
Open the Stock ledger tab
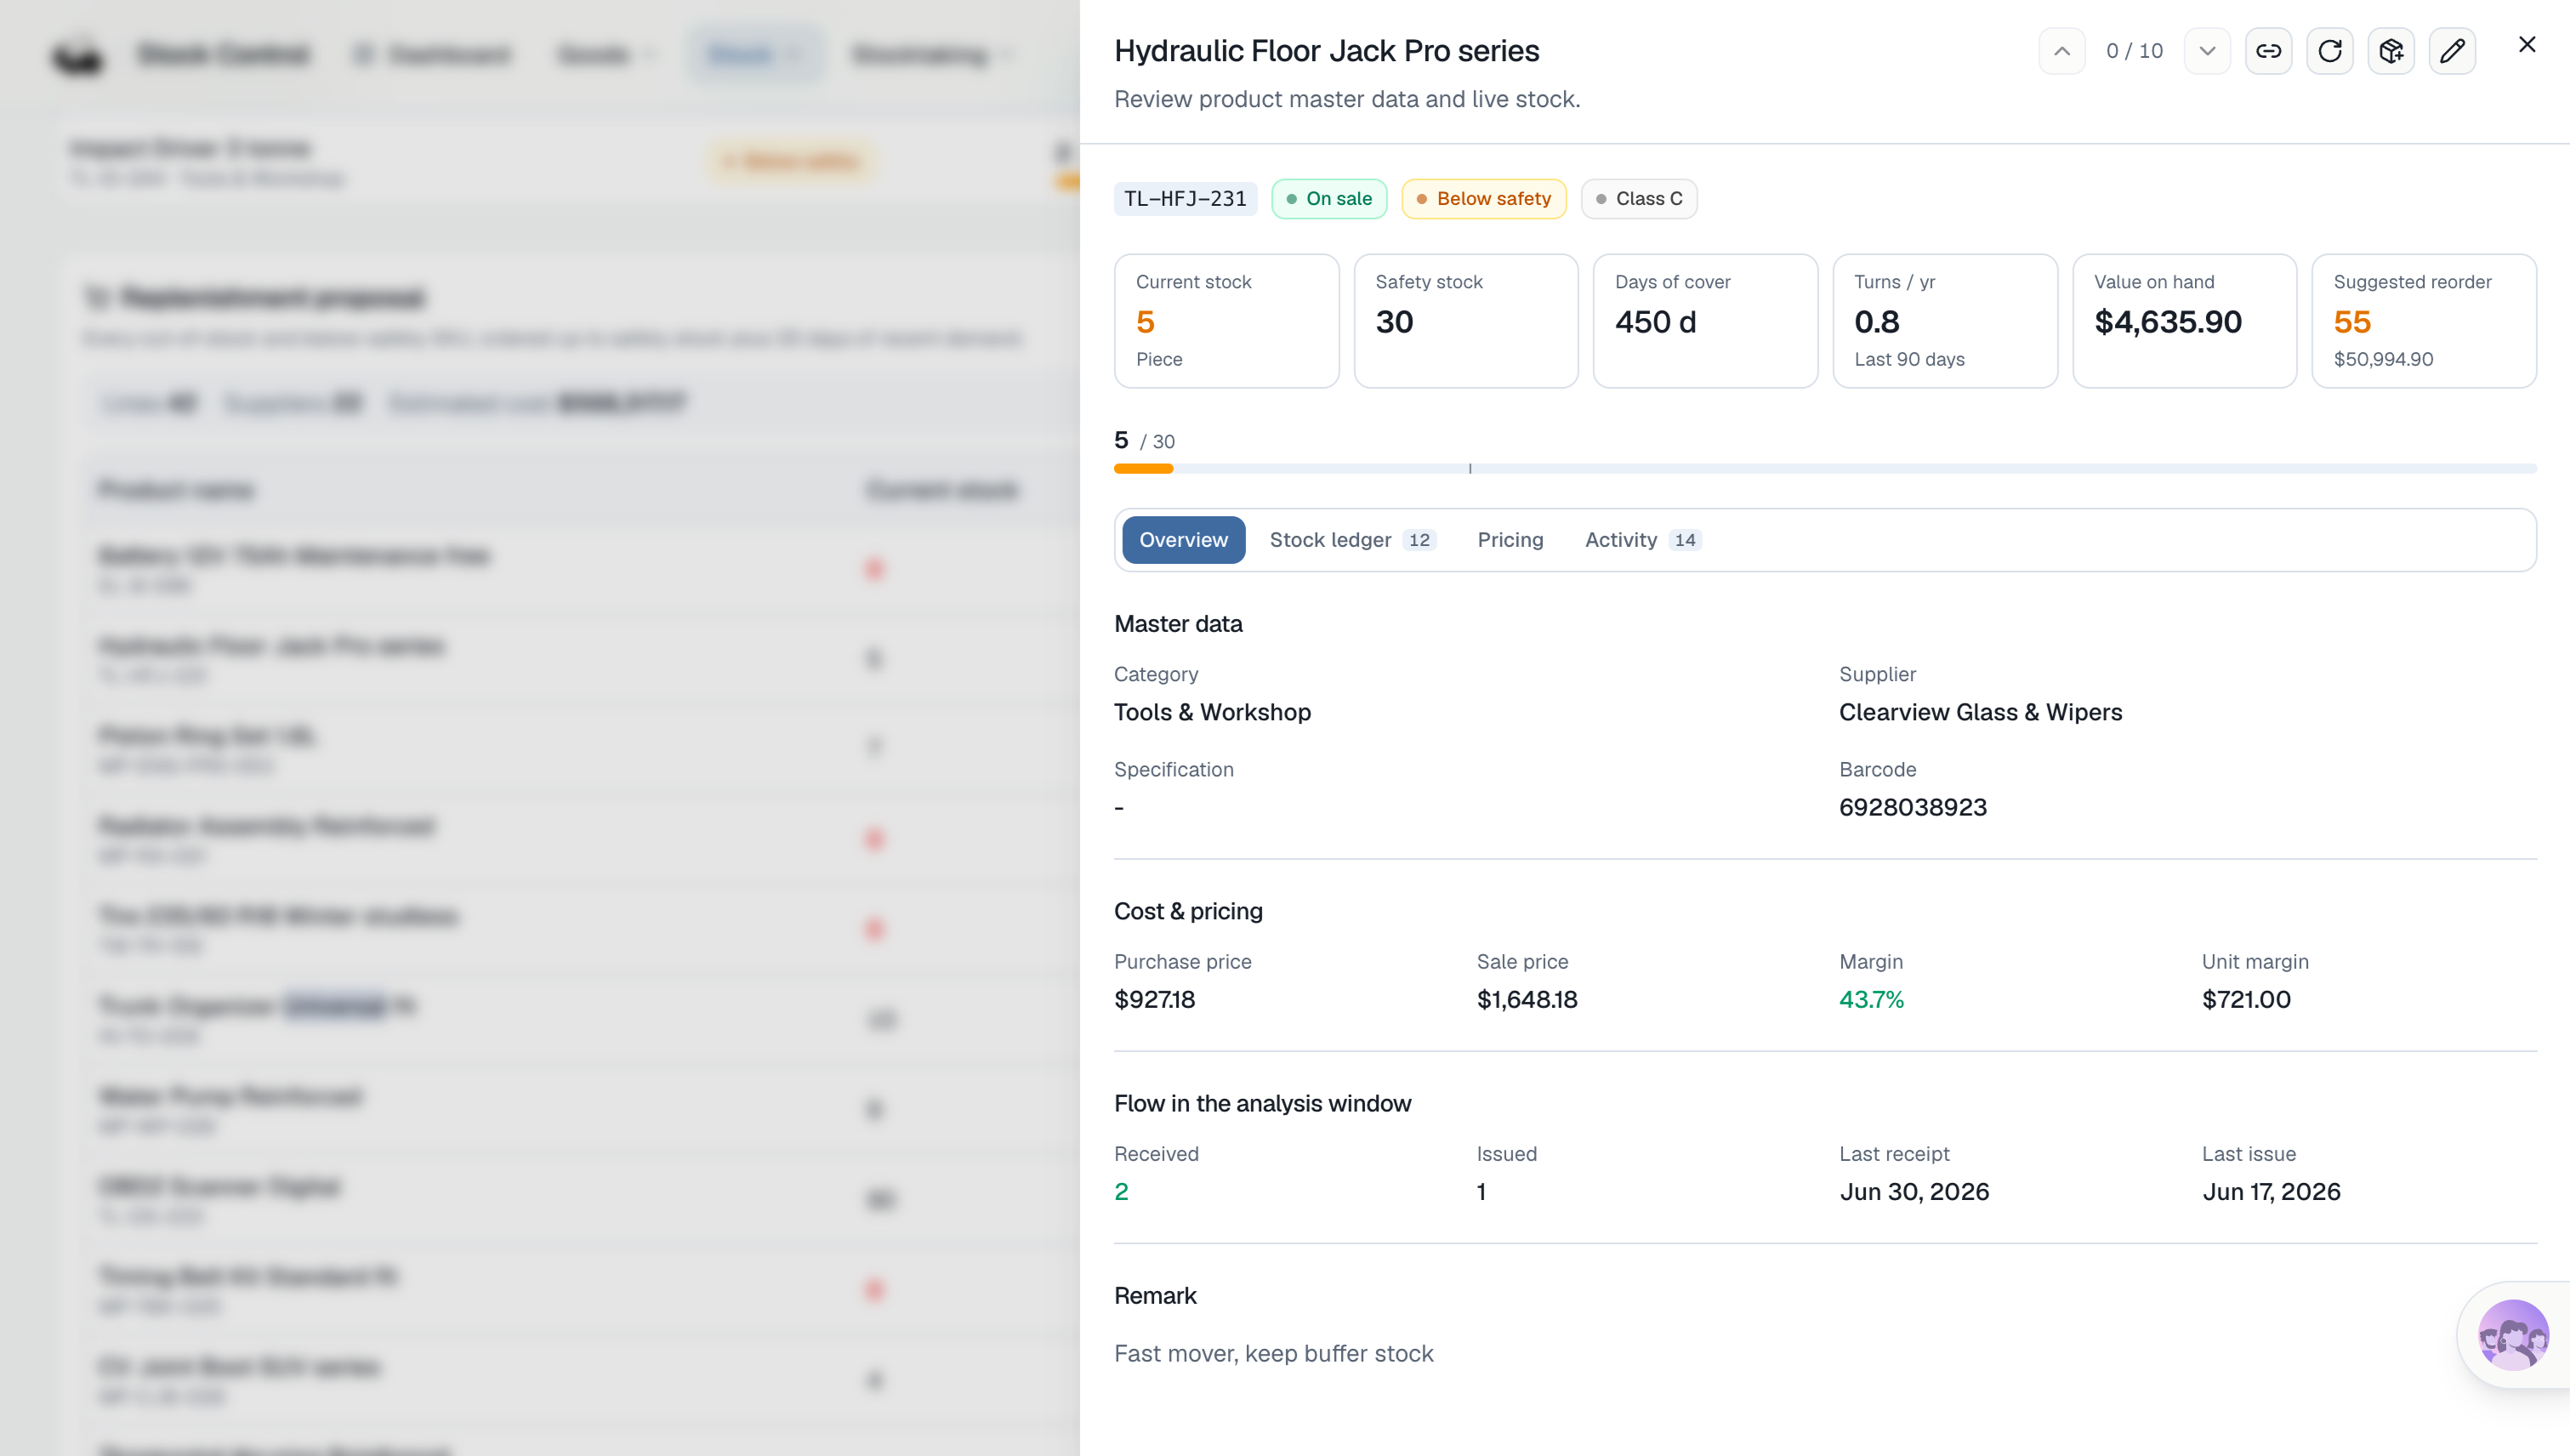click(x=1352, y=540)
